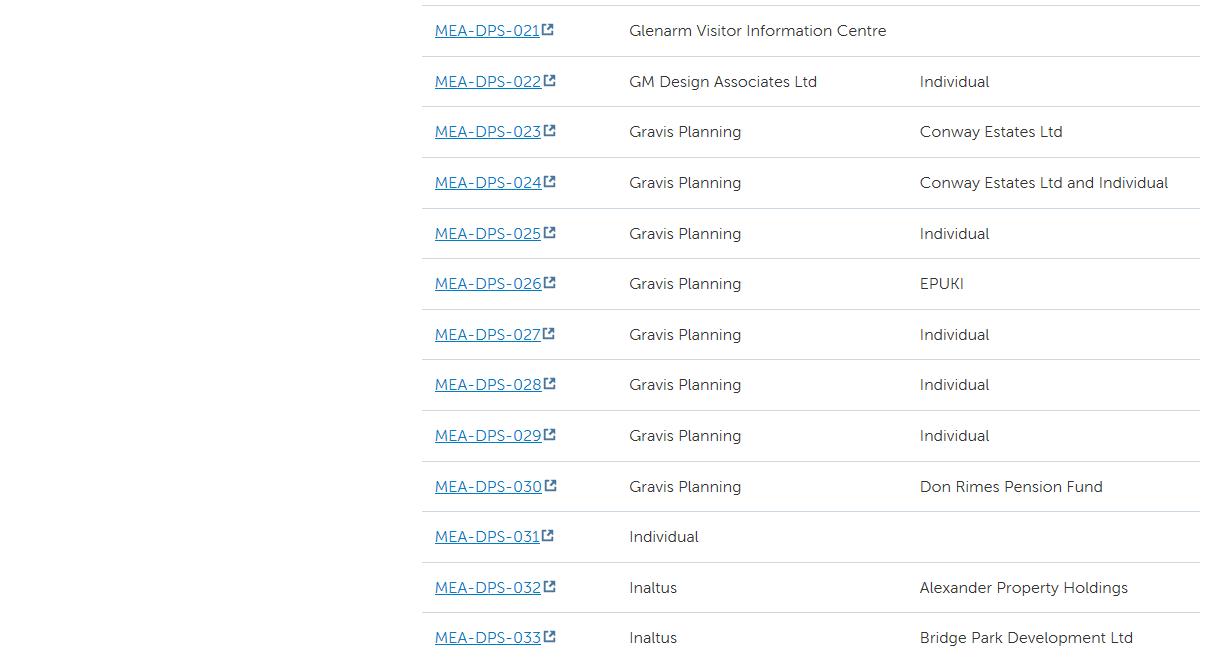
Task: Select the Alexander Property Holdings cell
Action: pos(1024,588)
